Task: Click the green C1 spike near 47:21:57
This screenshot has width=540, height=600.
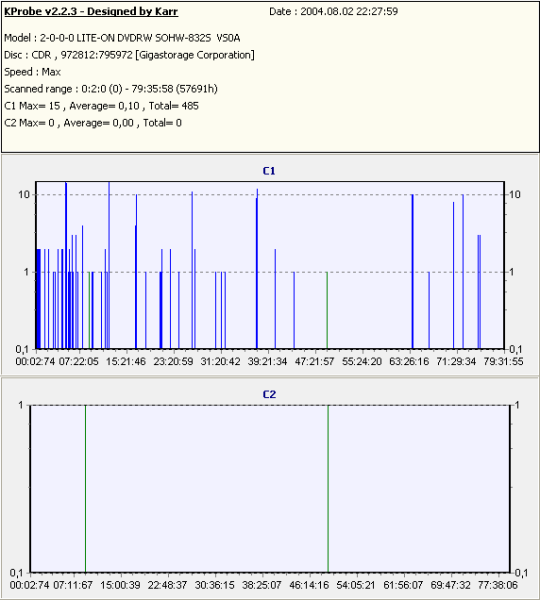Action: 327,310
